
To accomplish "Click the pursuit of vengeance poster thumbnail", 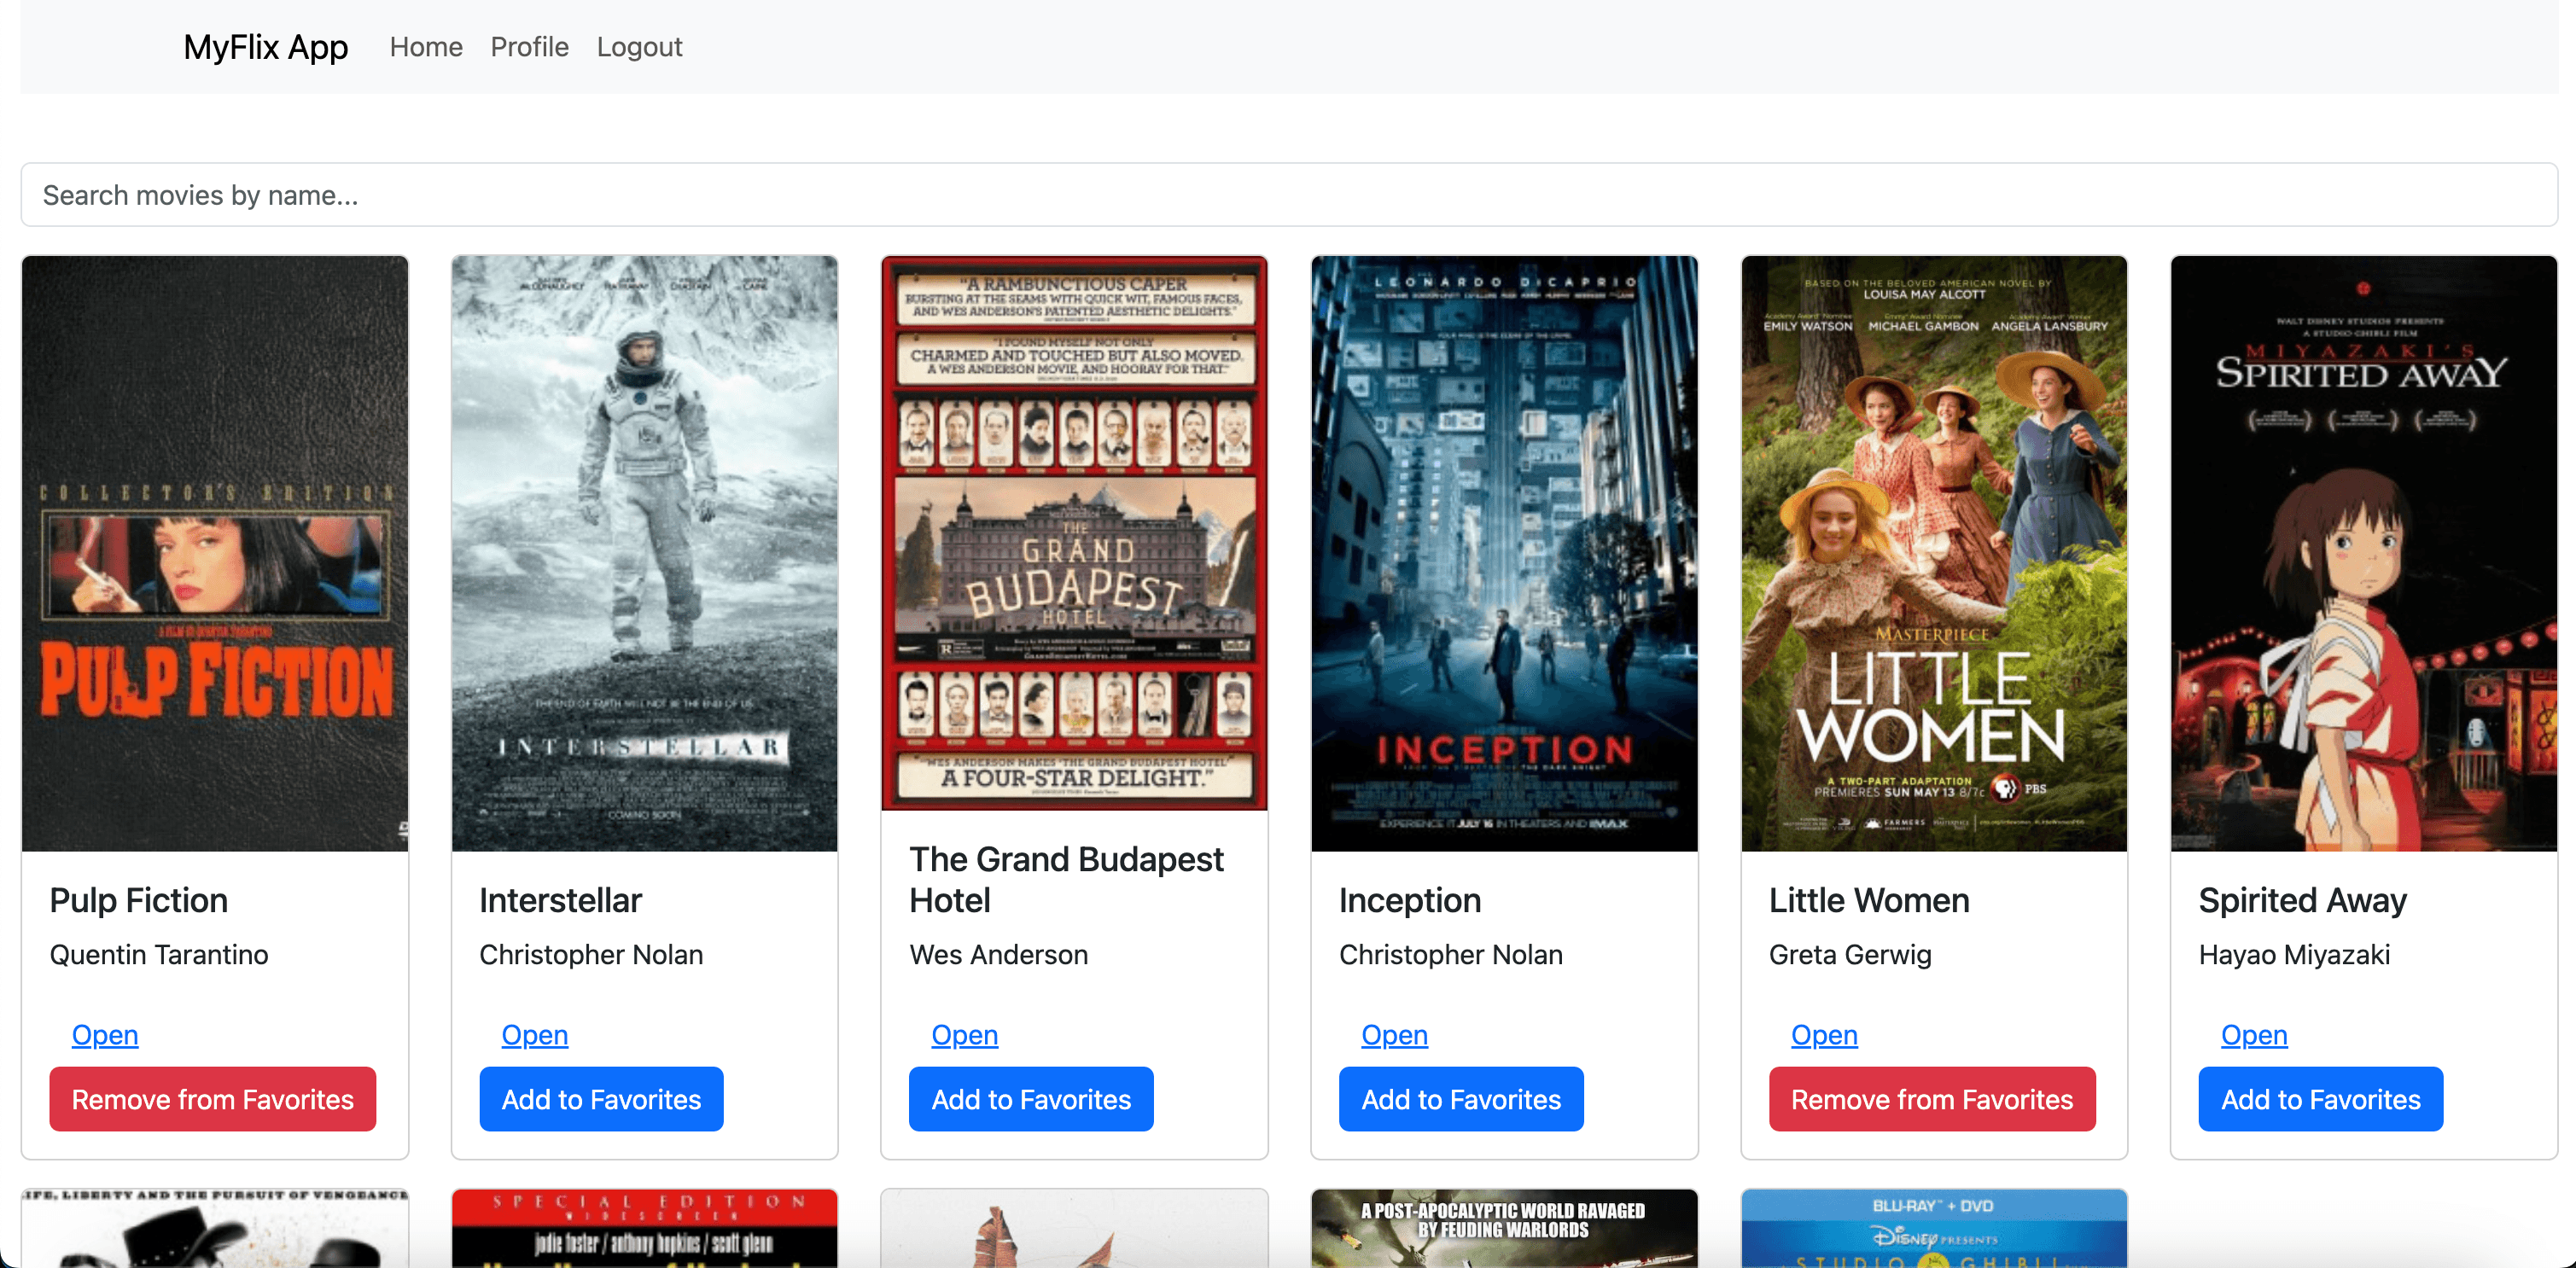I will click(215, 1228).
